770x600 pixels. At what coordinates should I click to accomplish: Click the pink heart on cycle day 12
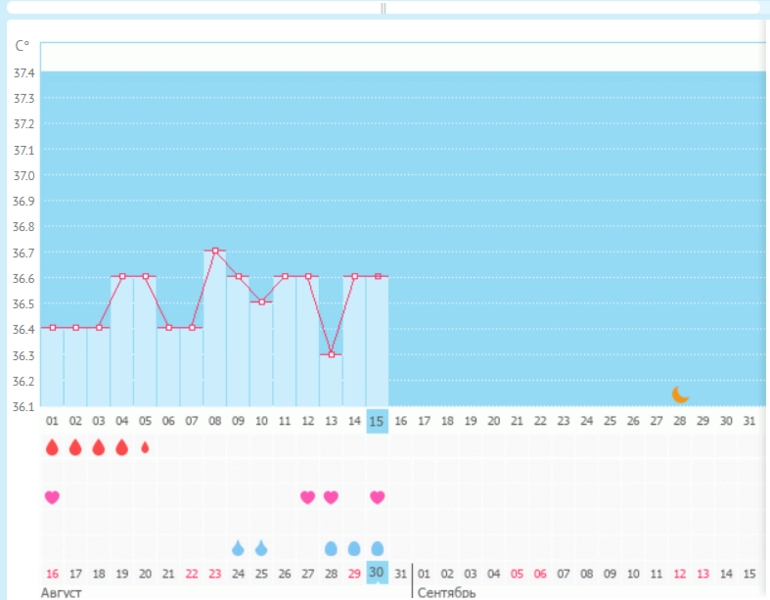(307, 497)
